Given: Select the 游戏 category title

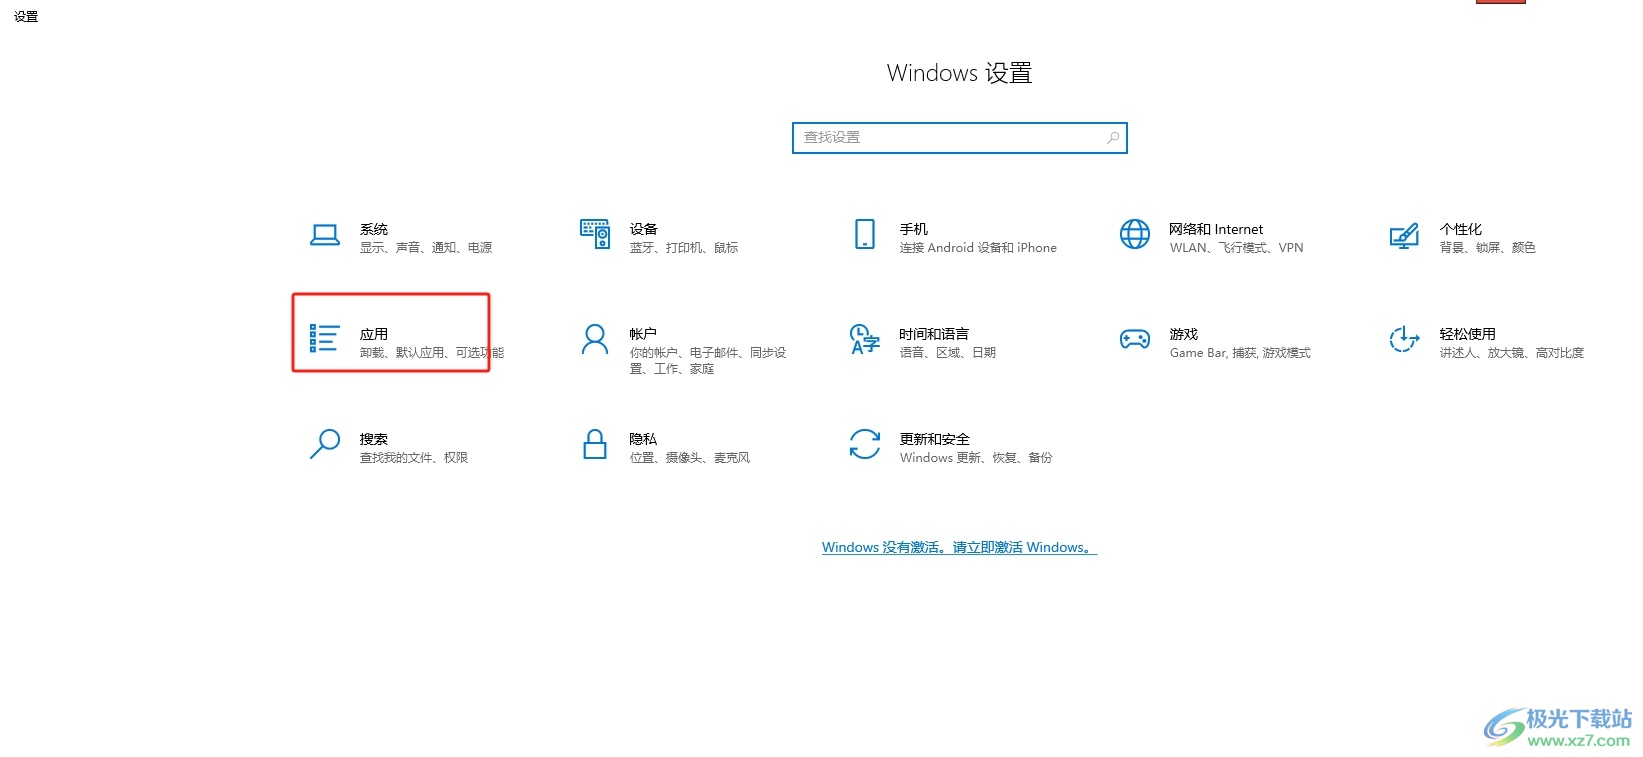Looking at the screenshot, I should 1184,334.
